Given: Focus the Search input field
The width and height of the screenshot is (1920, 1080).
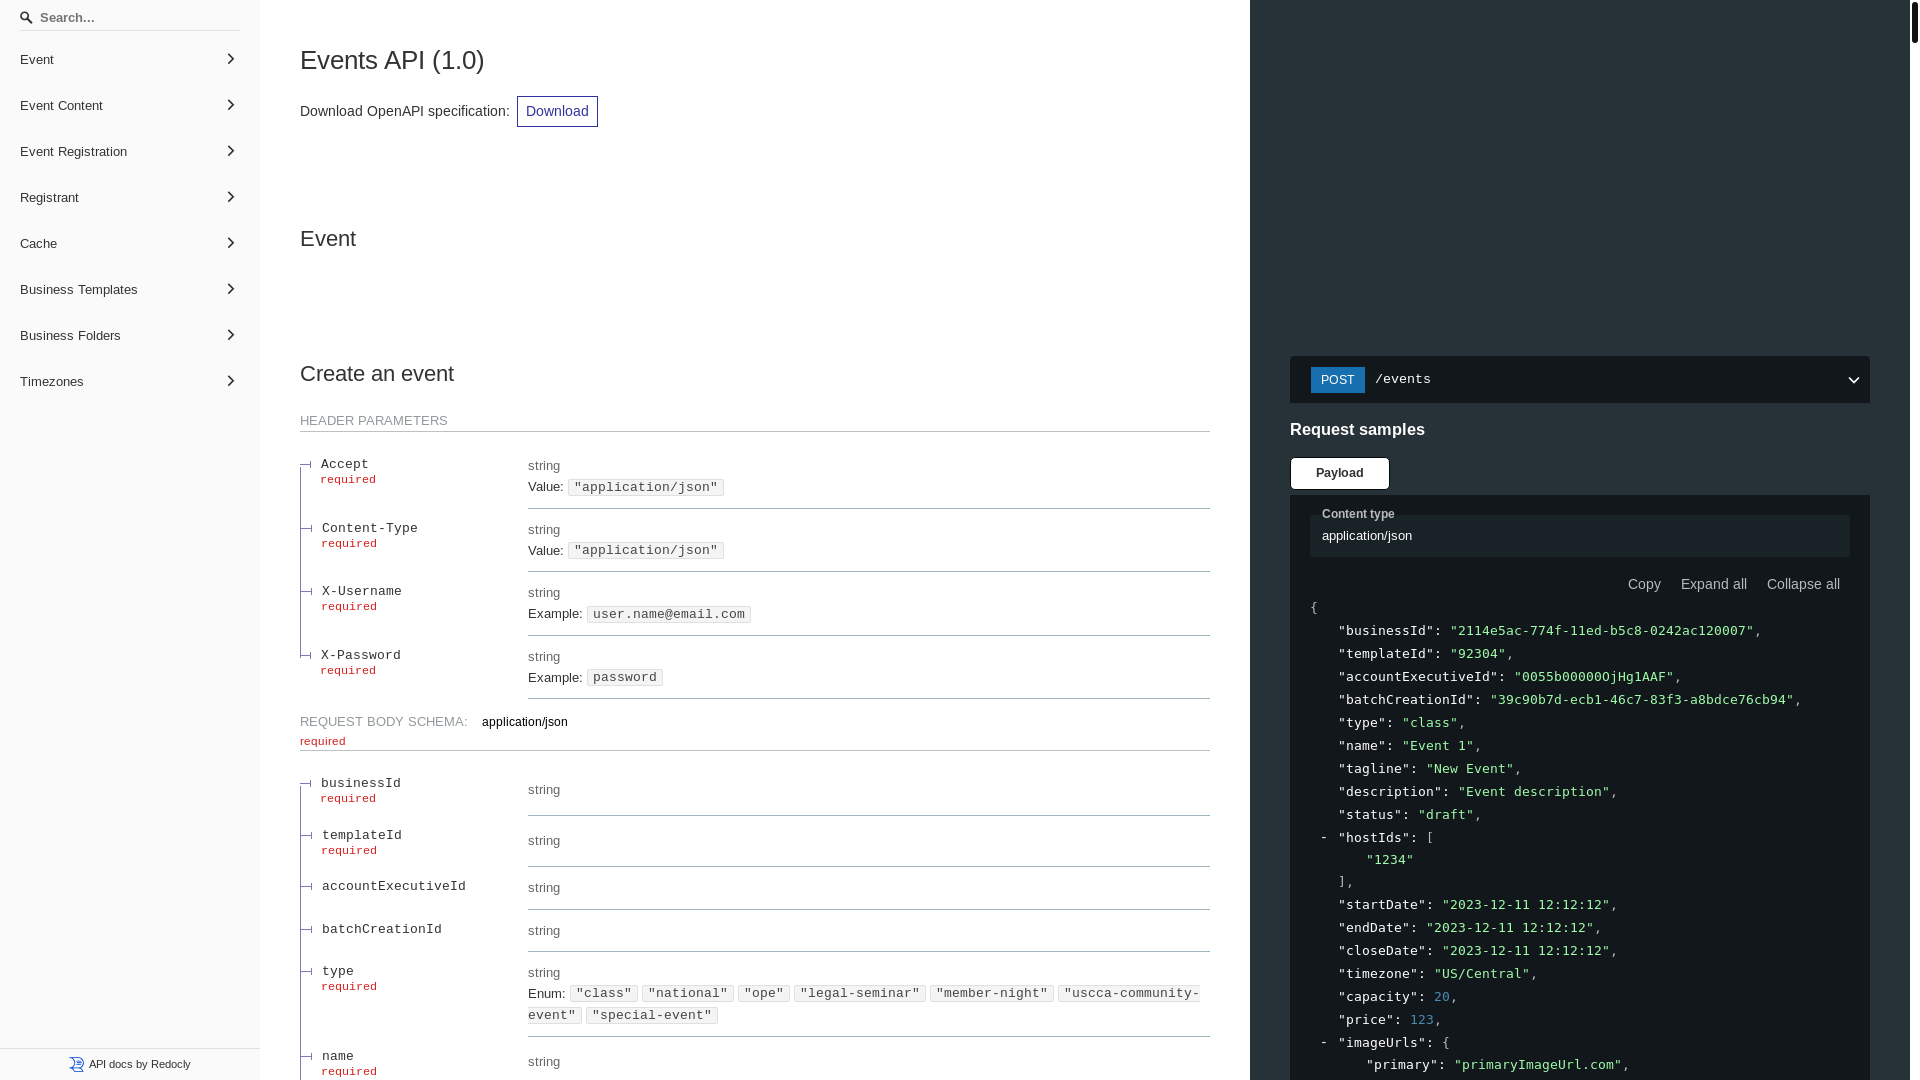Looking at the screenshot, I should click(x=130, y=18).
